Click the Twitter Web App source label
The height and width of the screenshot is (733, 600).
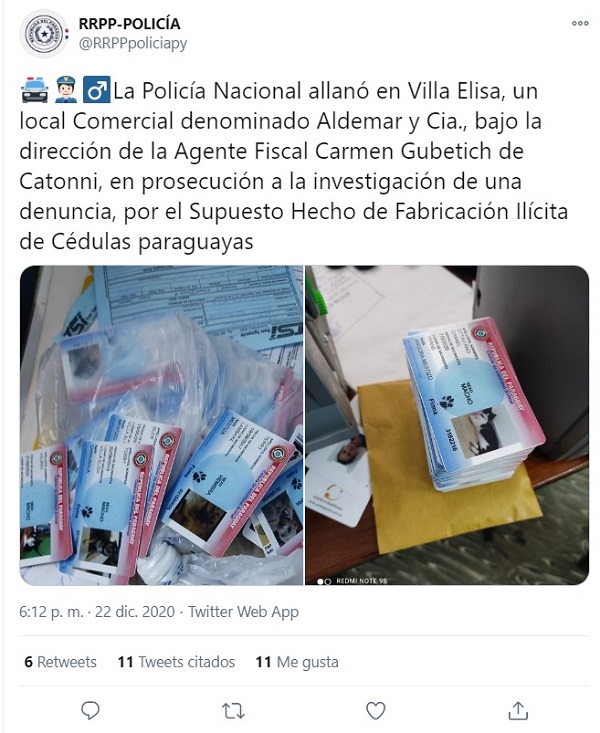[x=243, y=611]
